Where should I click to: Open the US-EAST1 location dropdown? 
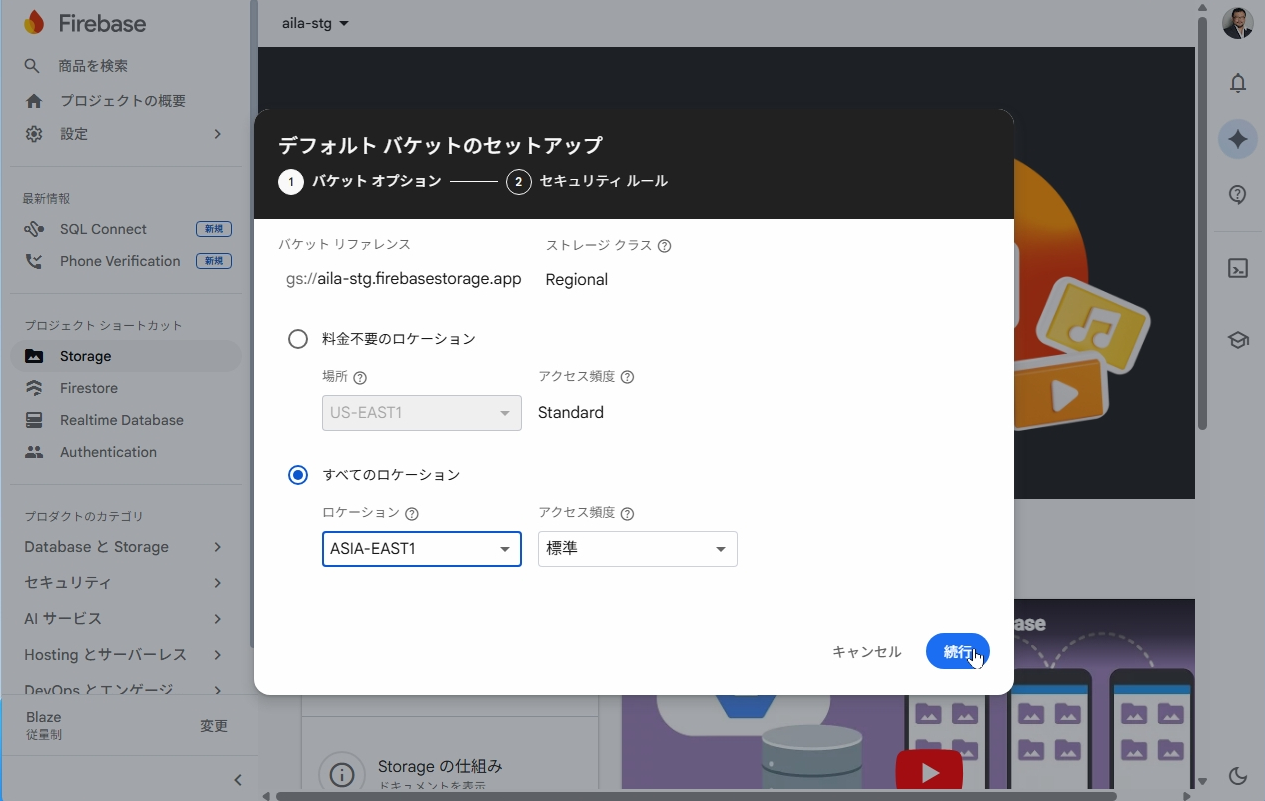(x=421, y=413)
